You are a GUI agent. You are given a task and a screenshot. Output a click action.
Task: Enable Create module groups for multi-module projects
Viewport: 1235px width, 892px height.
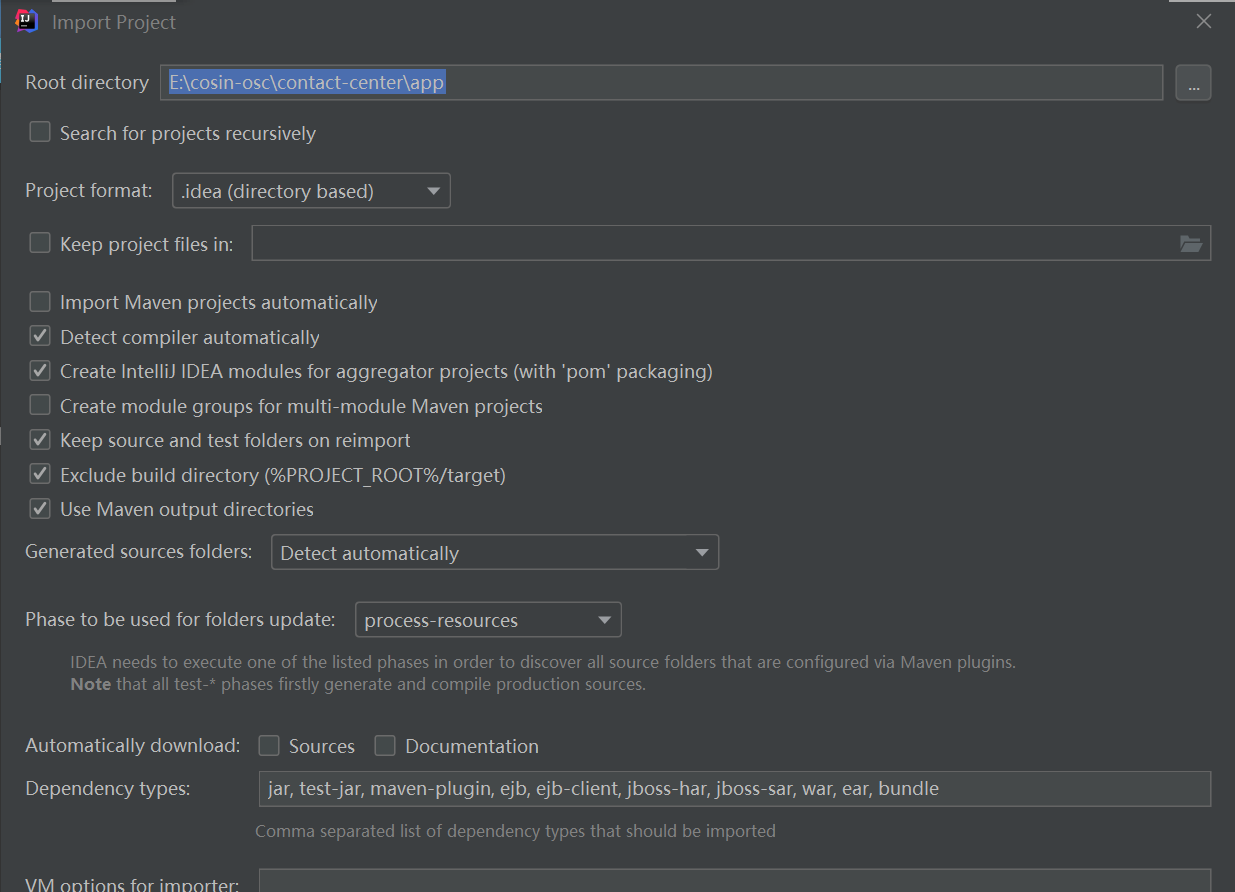coord(39,405)
